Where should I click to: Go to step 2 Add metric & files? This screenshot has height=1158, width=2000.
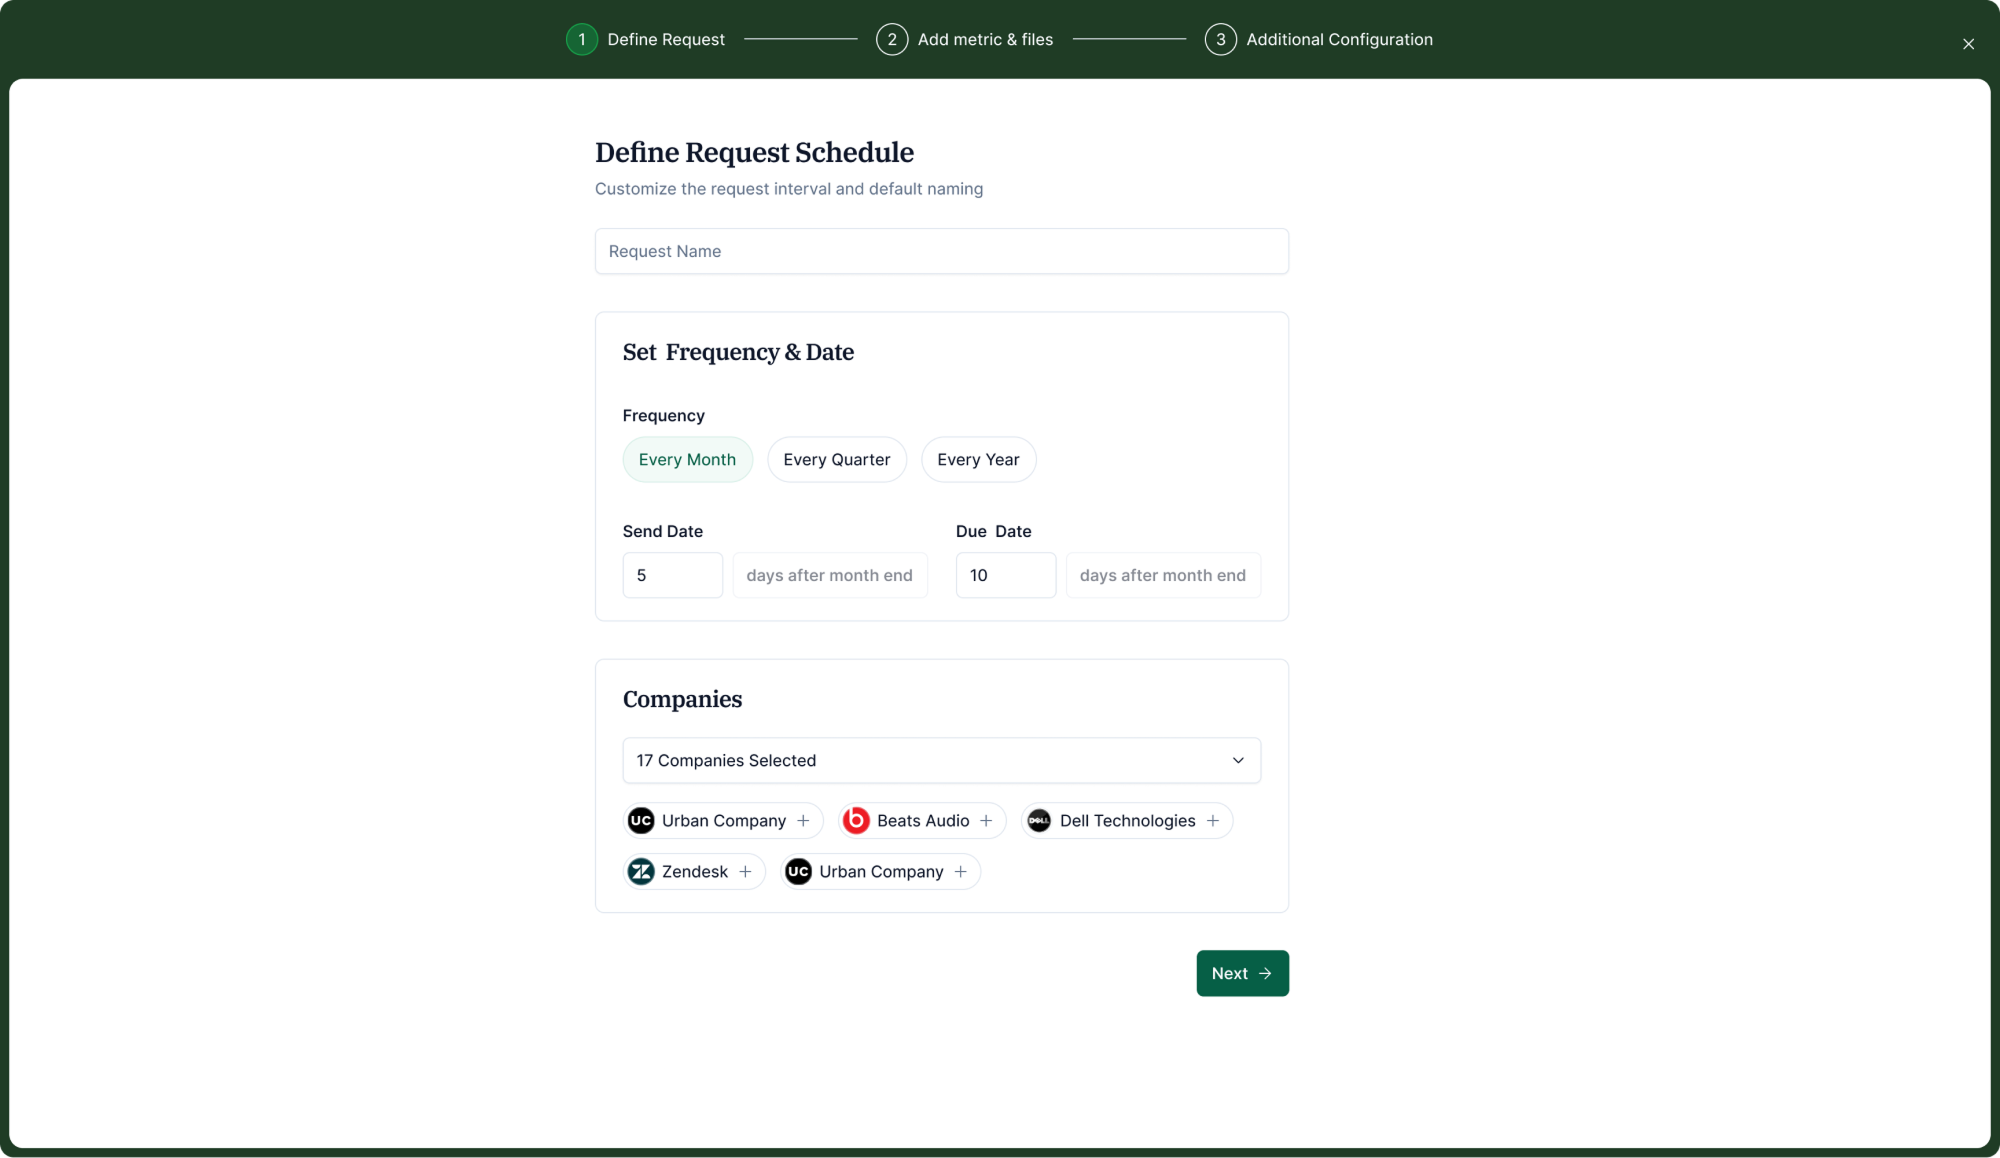[x=964, y=39]
